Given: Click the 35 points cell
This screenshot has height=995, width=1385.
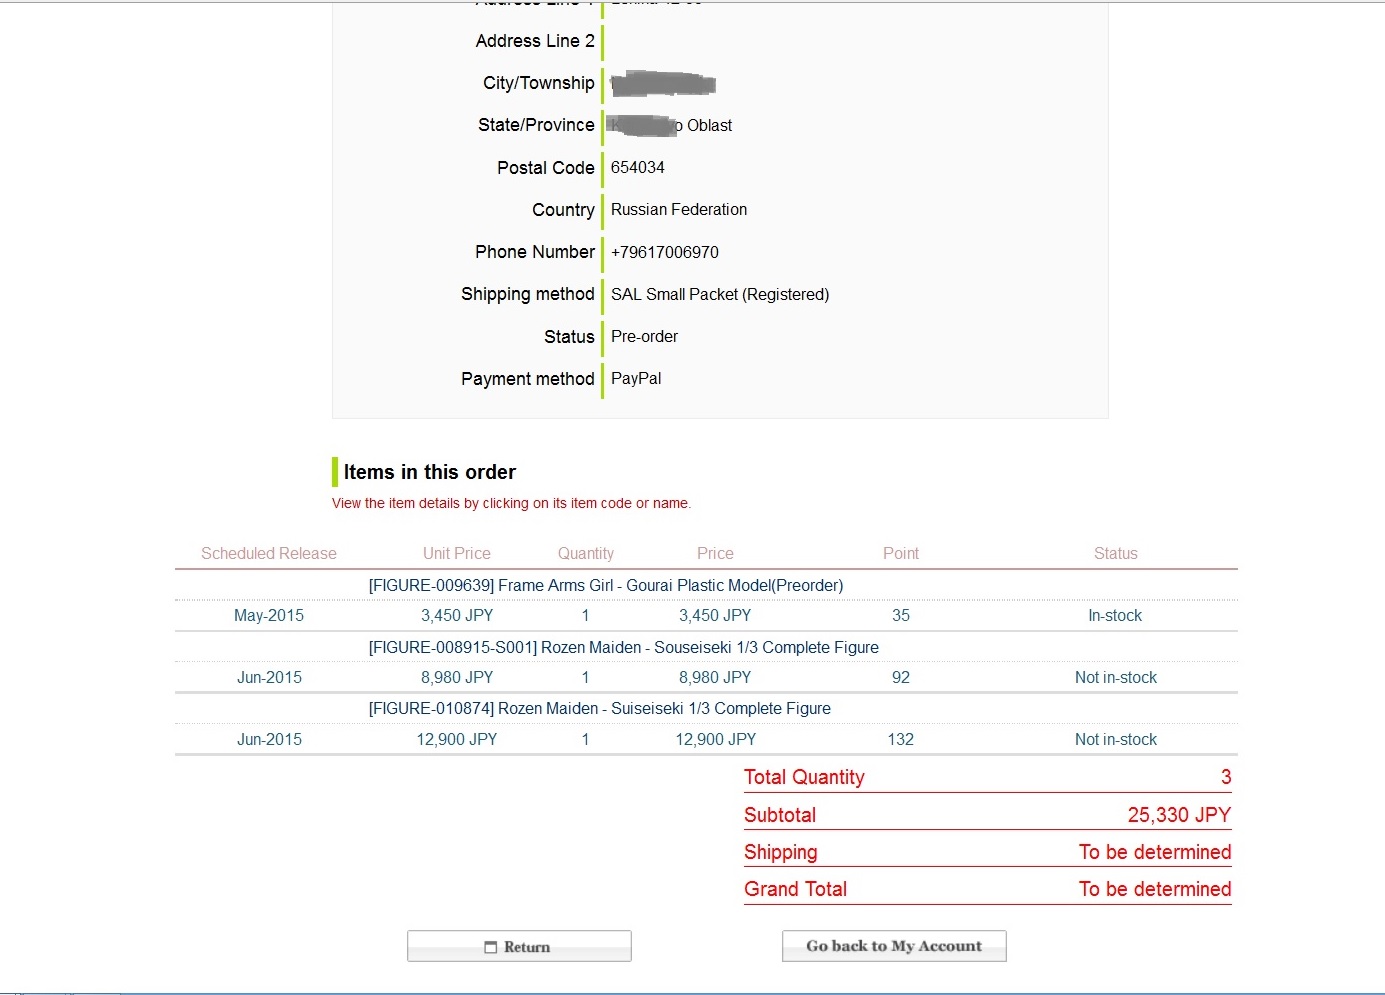Looking at the screenshot, I should click(901, 615).
